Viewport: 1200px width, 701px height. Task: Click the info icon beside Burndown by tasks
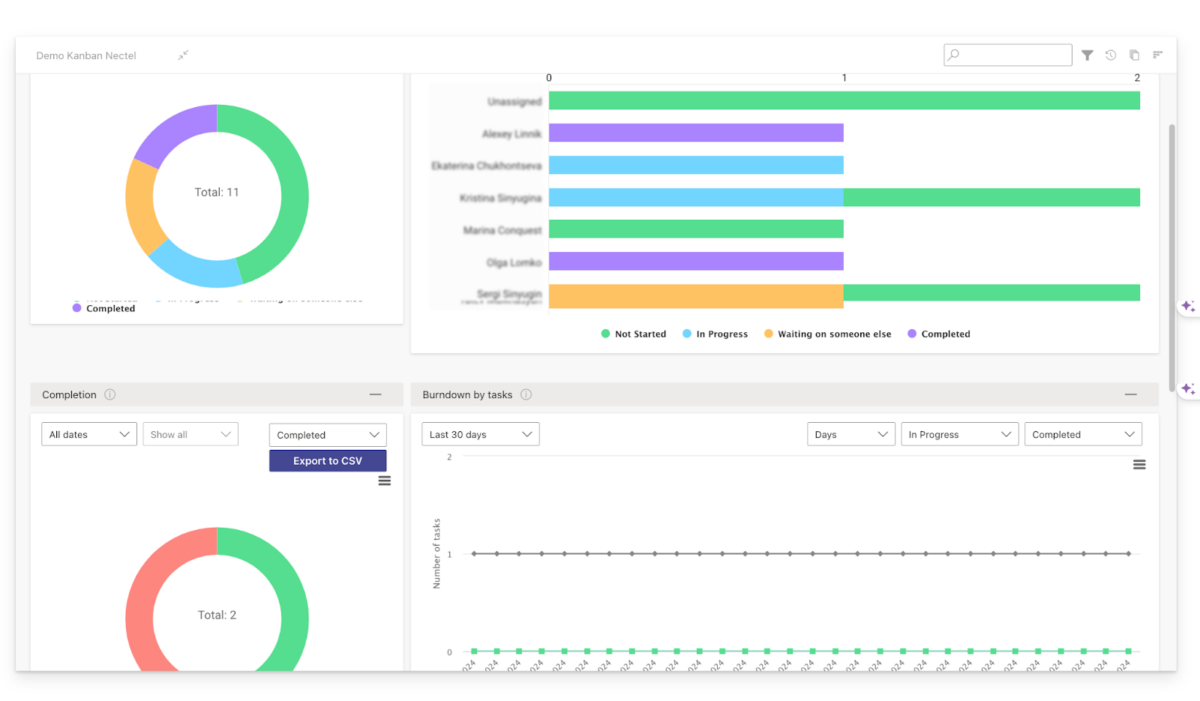point(528,394)
